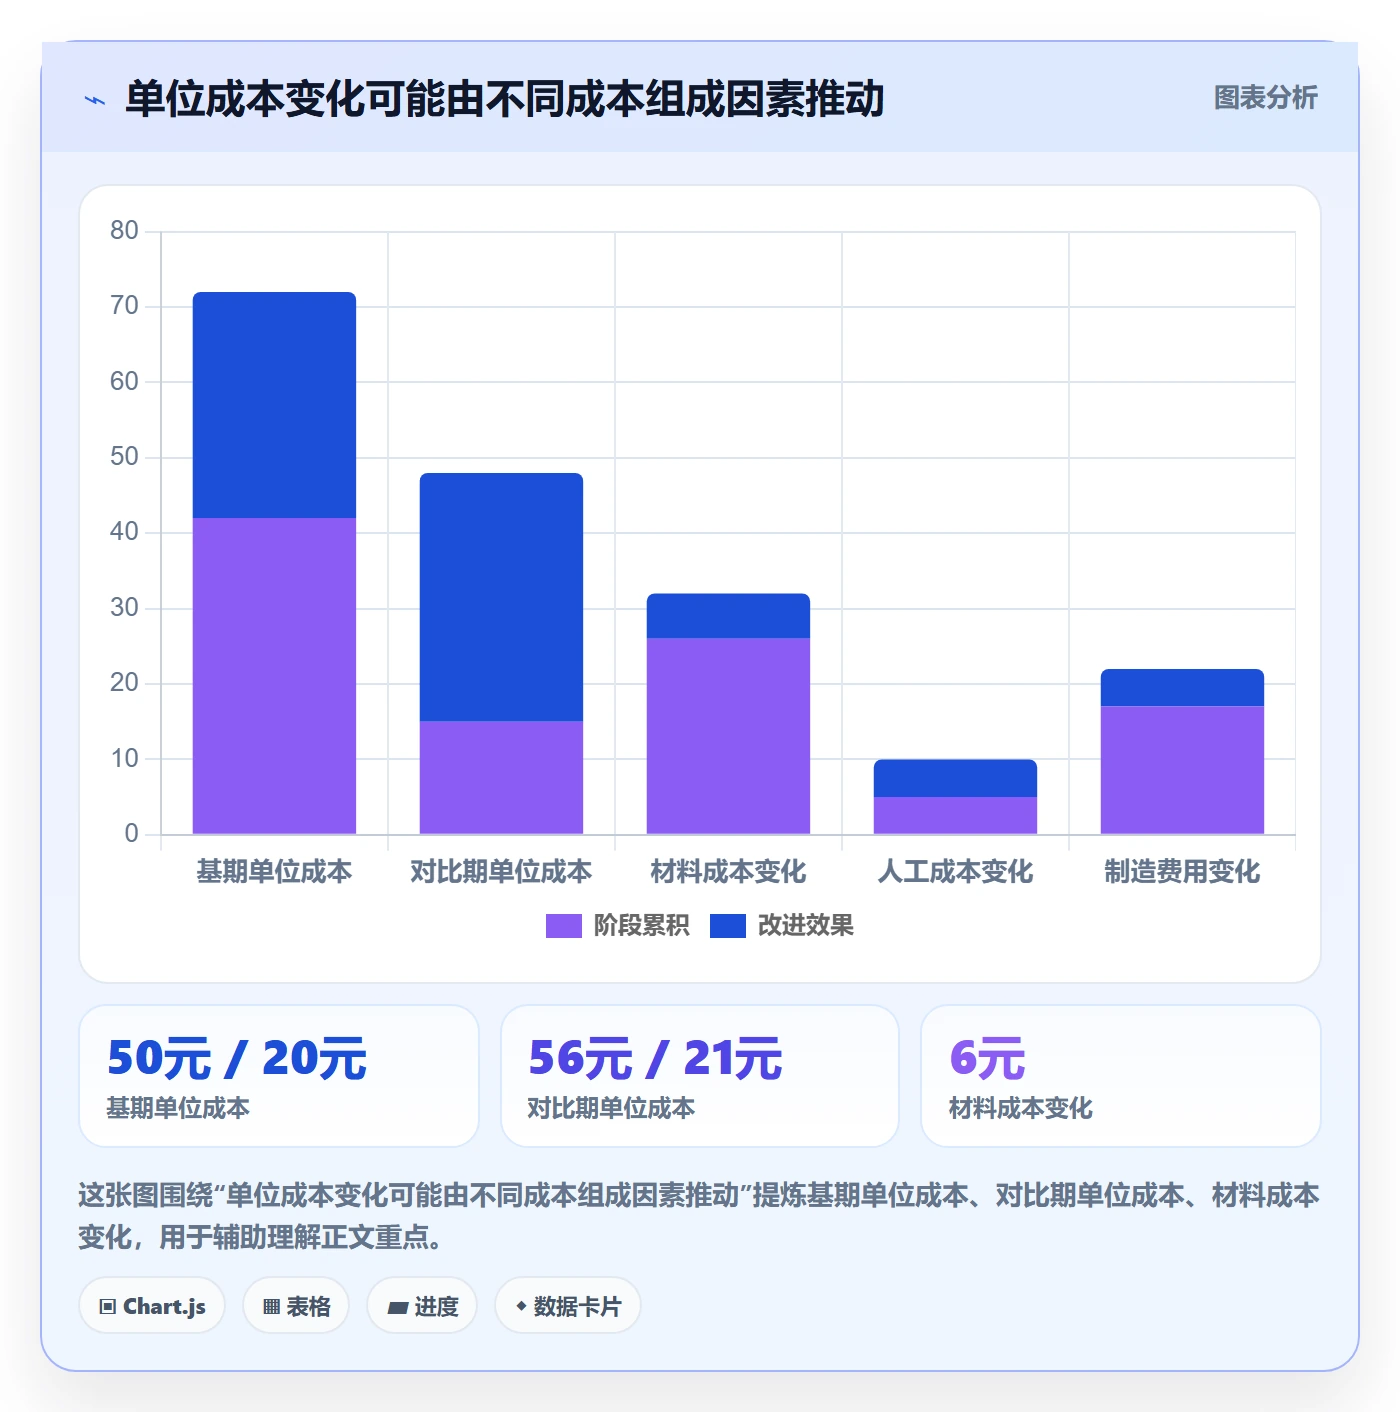The width and height of the screenshot is (1400, 1412).
Task: Click the square icon in the Chart.js chip
Action: 107,1306
